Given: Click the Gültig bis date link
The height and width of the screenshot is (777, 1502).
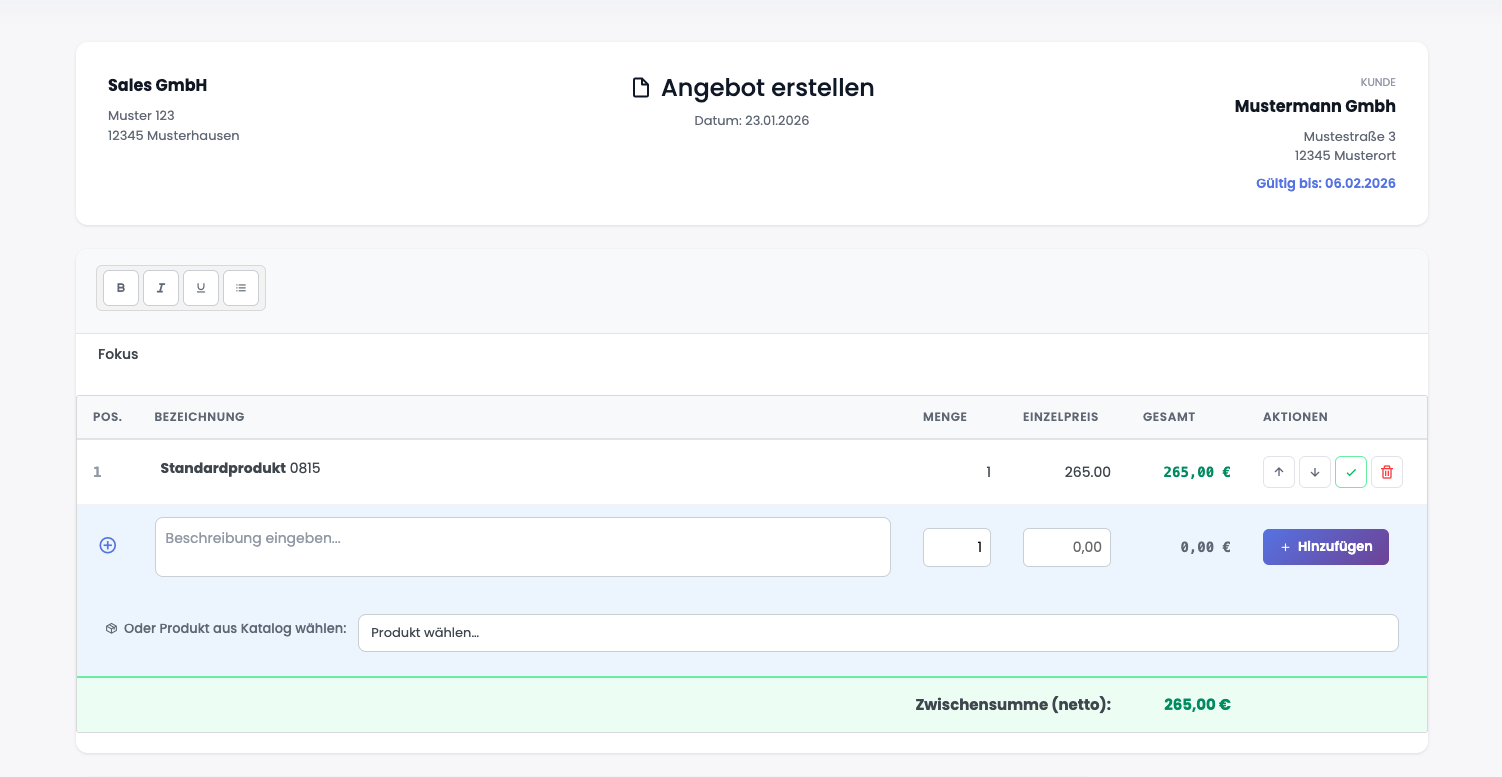Looking at the screenshot, I should tap(1325, 183).
